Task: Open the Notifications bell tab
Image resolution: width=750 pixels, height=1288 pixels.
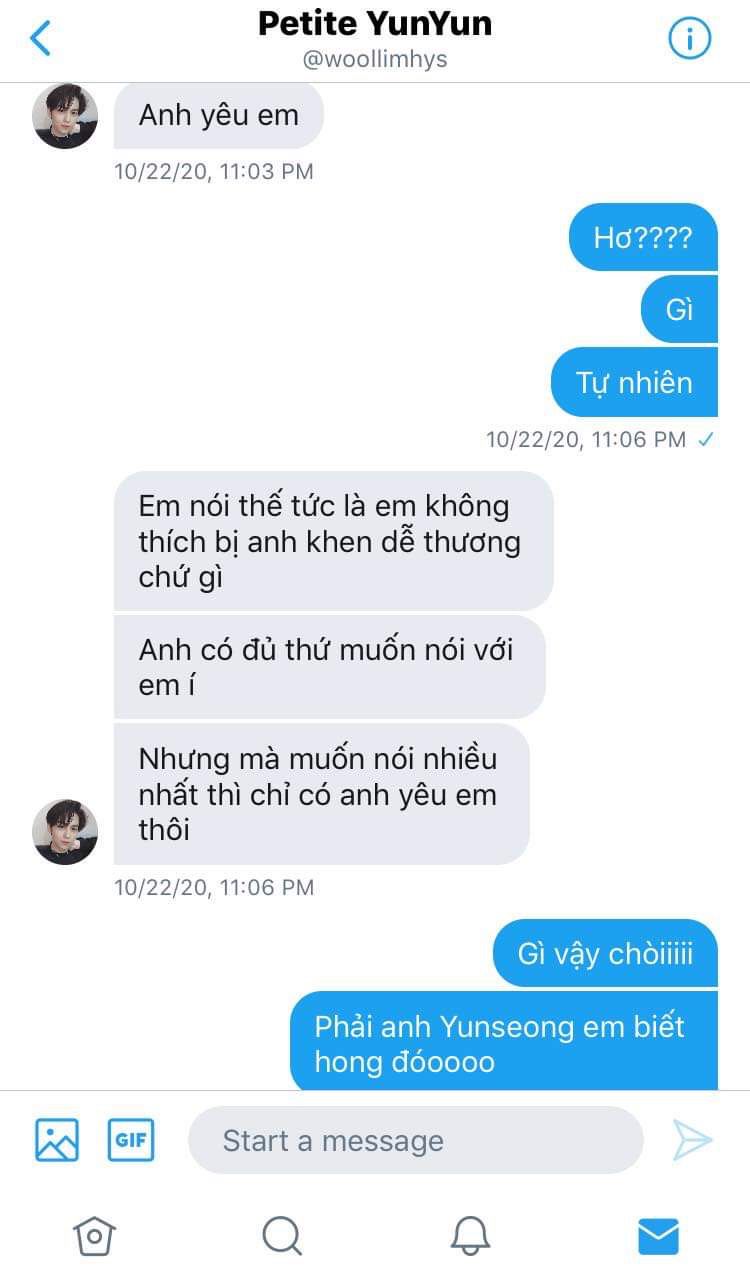Action: click(470, 1236)
